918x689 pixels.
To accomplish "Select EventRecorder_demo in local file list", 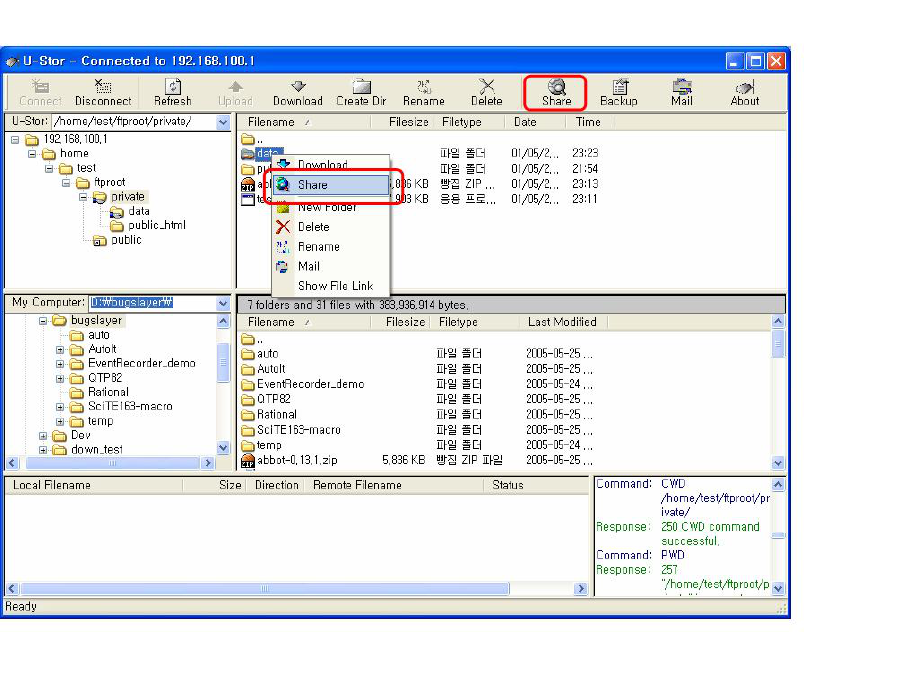I will tap(310, 385).
